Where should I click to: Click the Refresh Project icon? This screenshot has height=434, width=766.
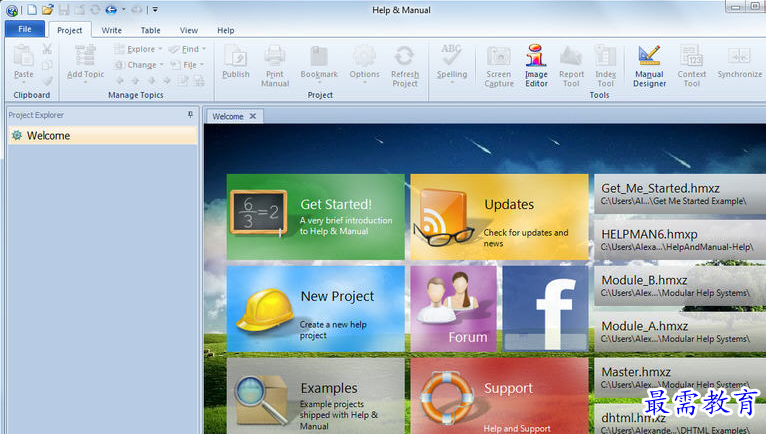pyautogui.click(x=404, y=56)
